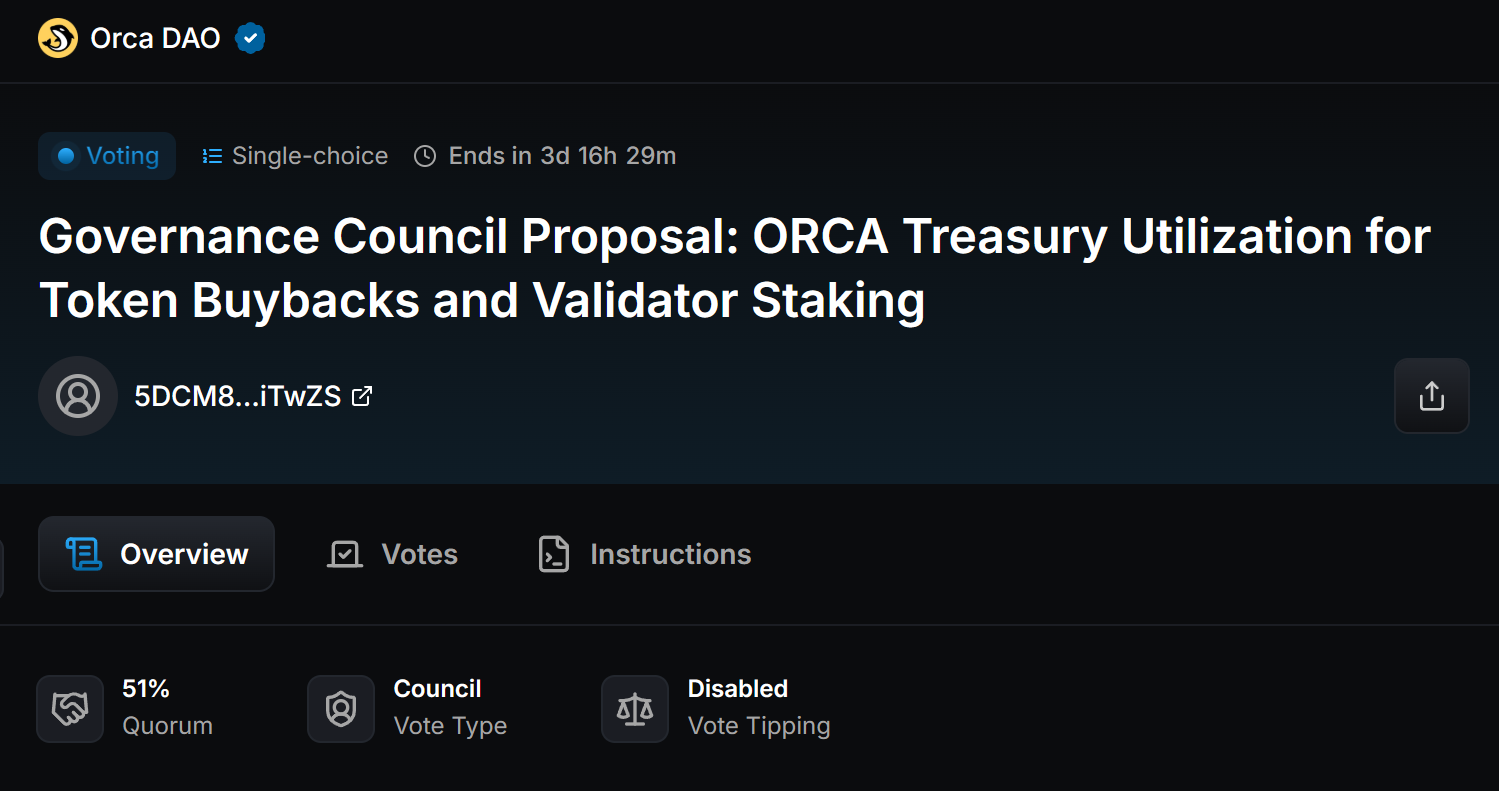The width and height of the screenshot is (1499, 791).
Task: Click the Vote Tipping scales icon
Action: tap(635, 709)
